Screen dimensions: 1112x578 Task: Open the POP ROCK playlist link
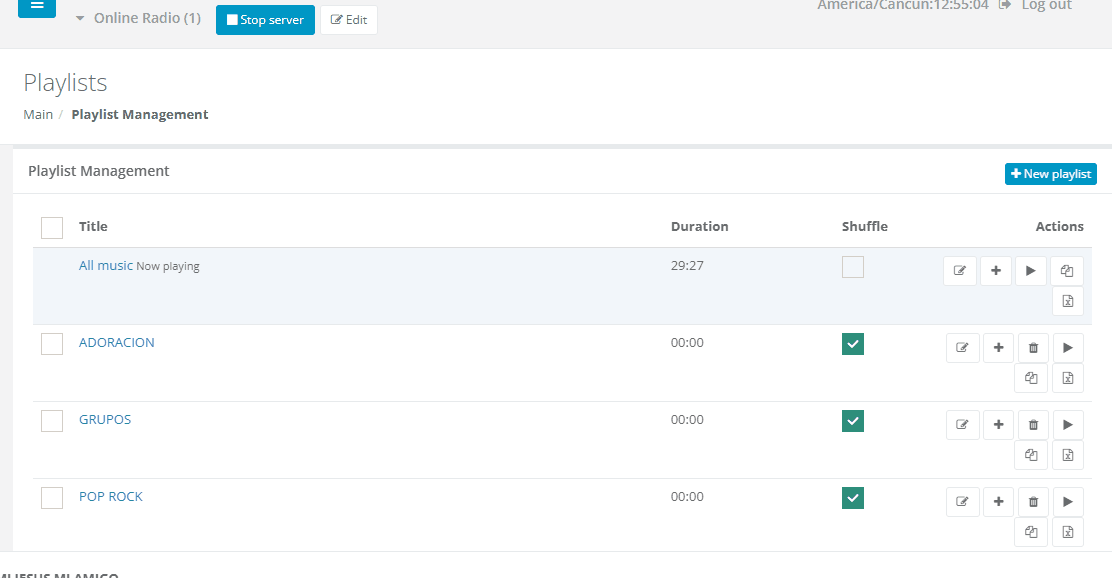111,496
